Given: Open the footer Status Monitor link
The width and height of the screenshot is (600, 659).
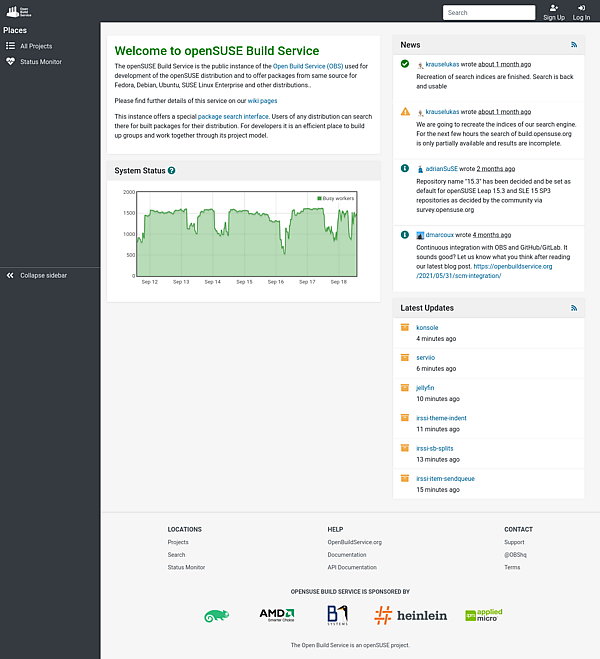Looking at the screenshot, I should (186, 567).
